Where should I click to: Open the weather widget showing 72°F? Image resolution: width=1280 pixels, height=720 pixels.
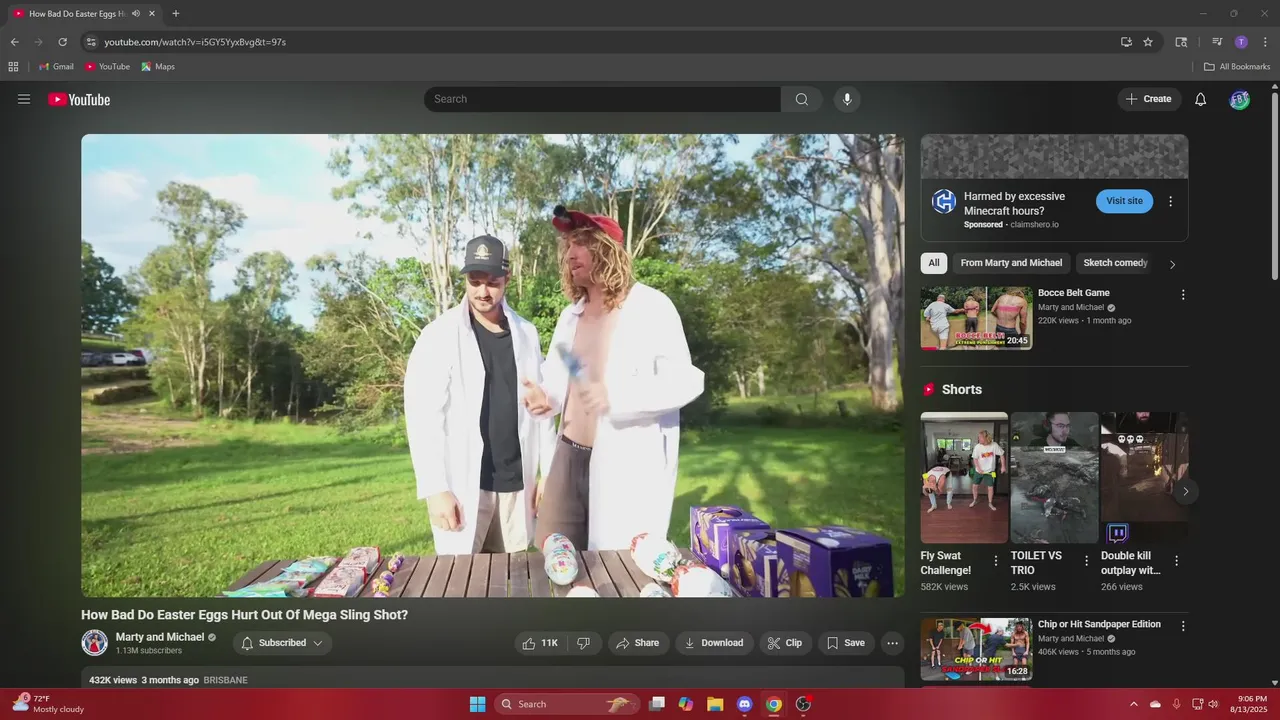coord(48,704)
